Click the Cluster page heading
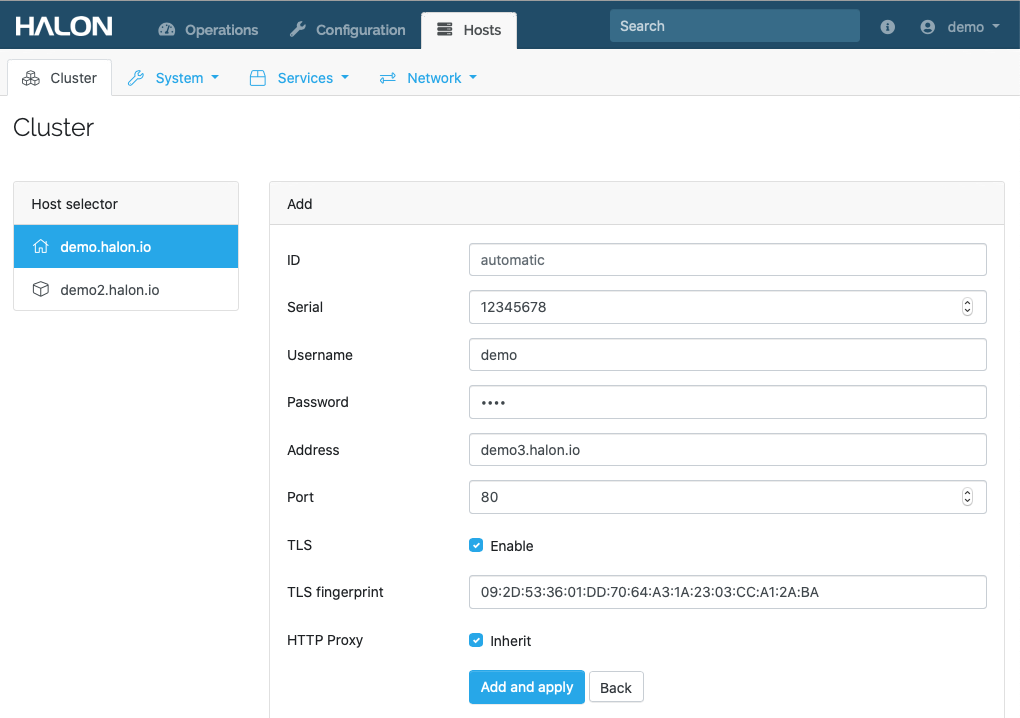 (x=53, y=127)
